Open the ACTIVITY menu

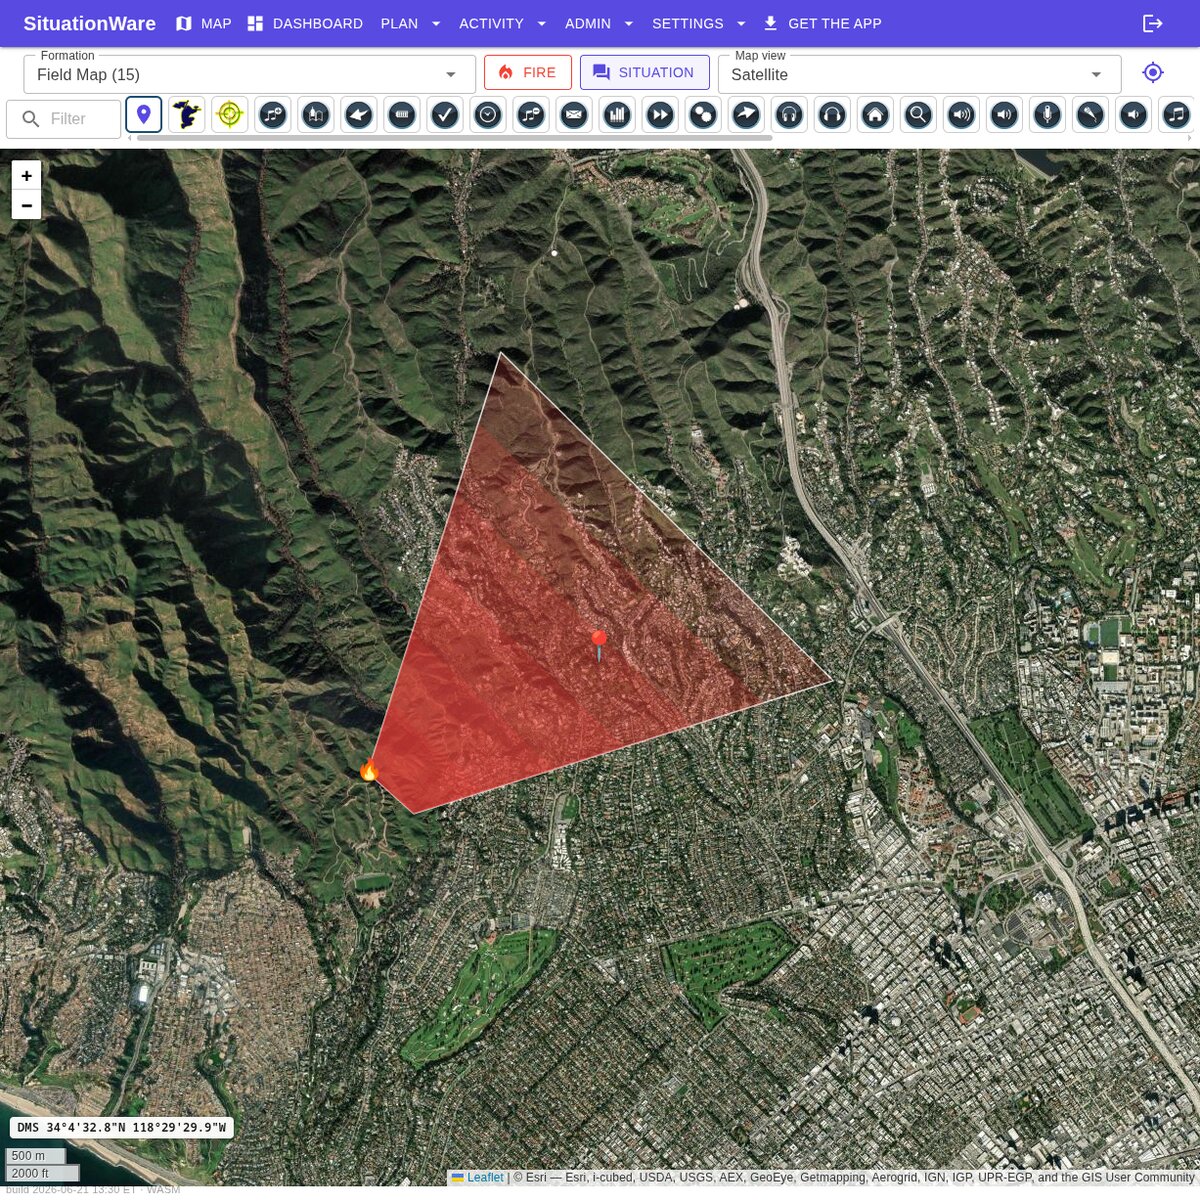pyautogui.click(x=491, y=23)
